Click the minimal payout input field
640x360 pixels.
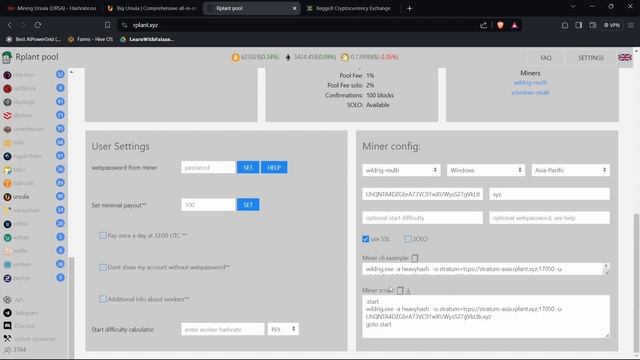click(x=208, y=205)
